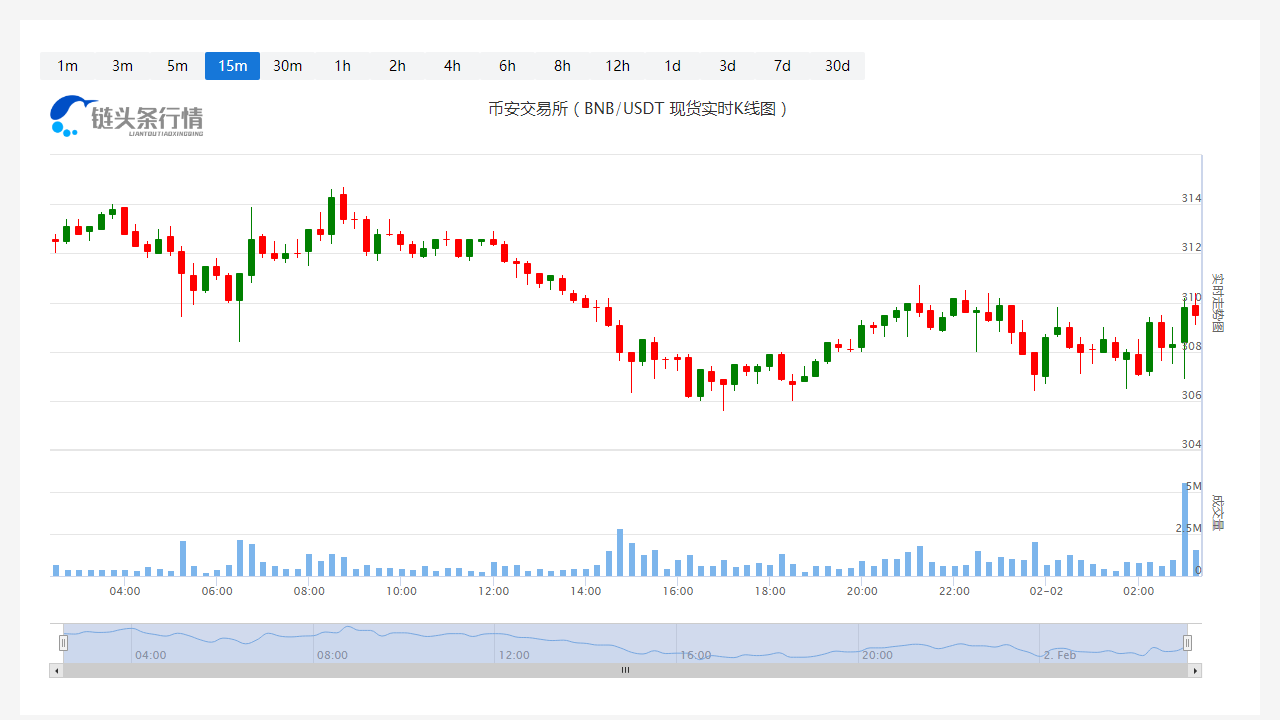Viewport: 1280px width, 720px height.
Task: Click the scrollbar right arrow
Action: point(1194,670)
